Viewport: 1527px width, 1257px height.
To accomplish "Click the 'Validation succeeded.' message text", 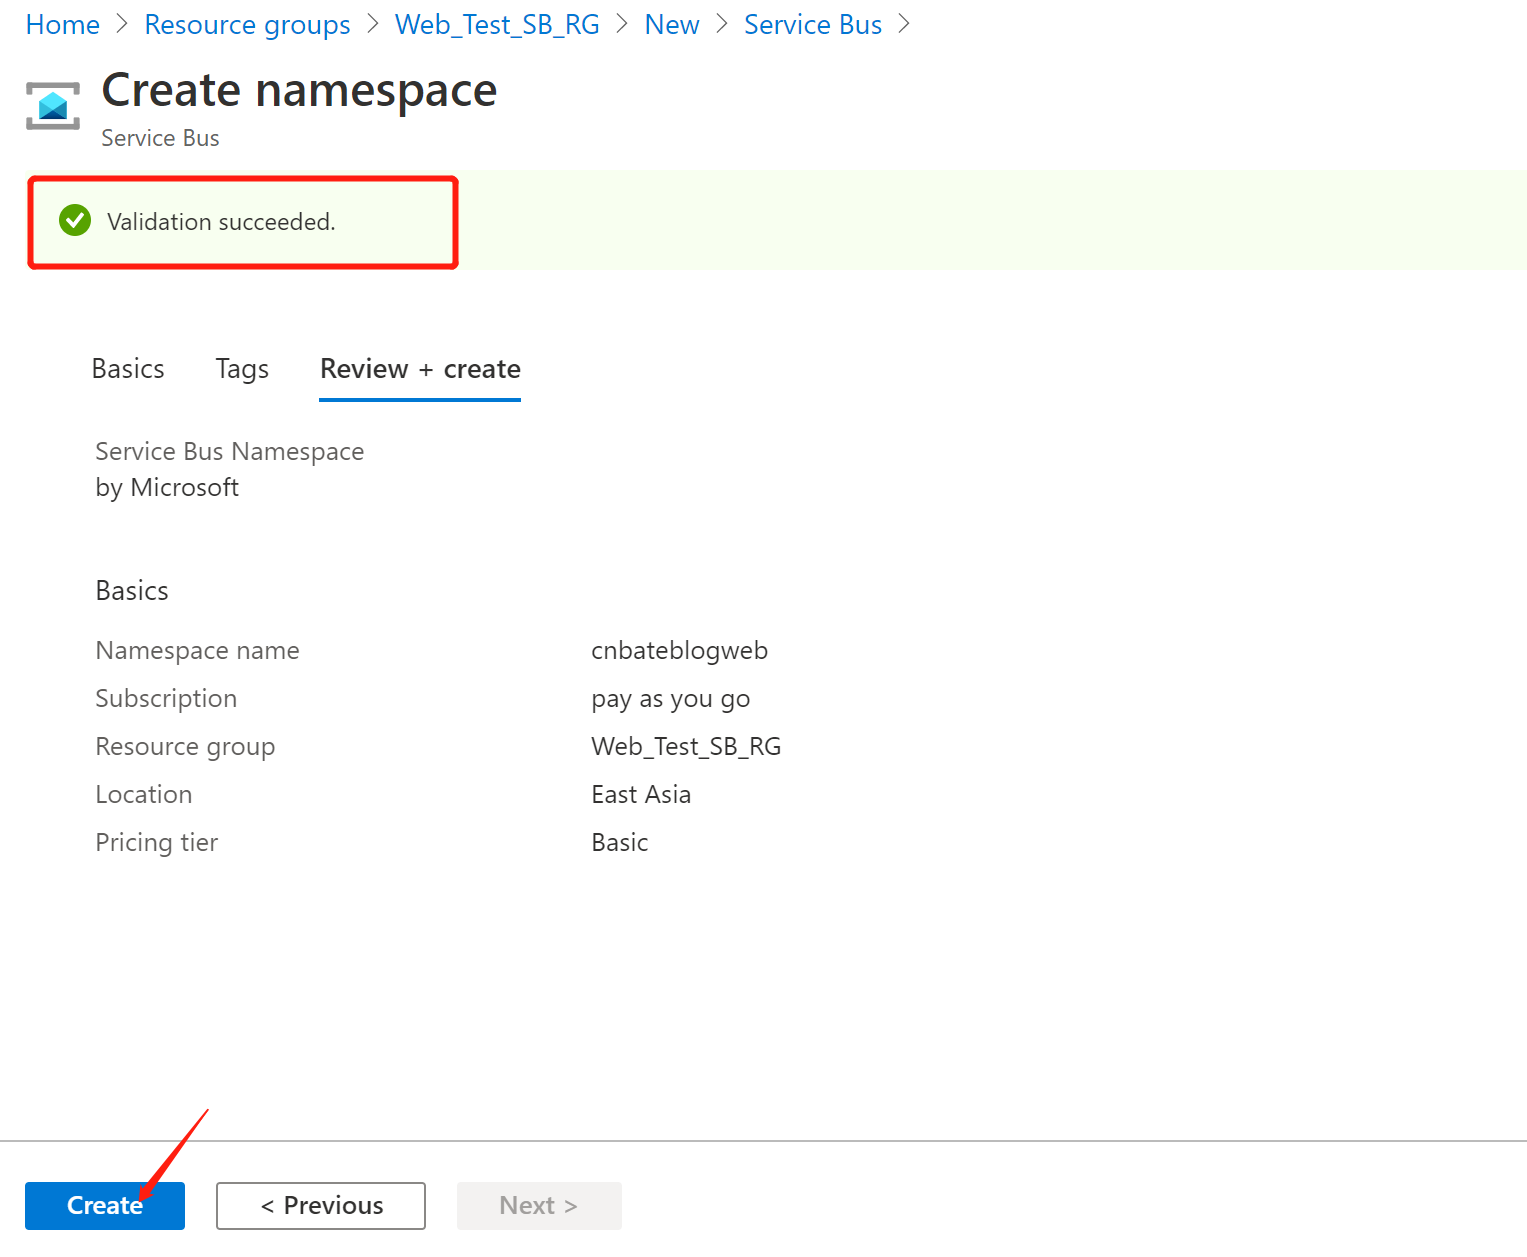I will point(221,222).
